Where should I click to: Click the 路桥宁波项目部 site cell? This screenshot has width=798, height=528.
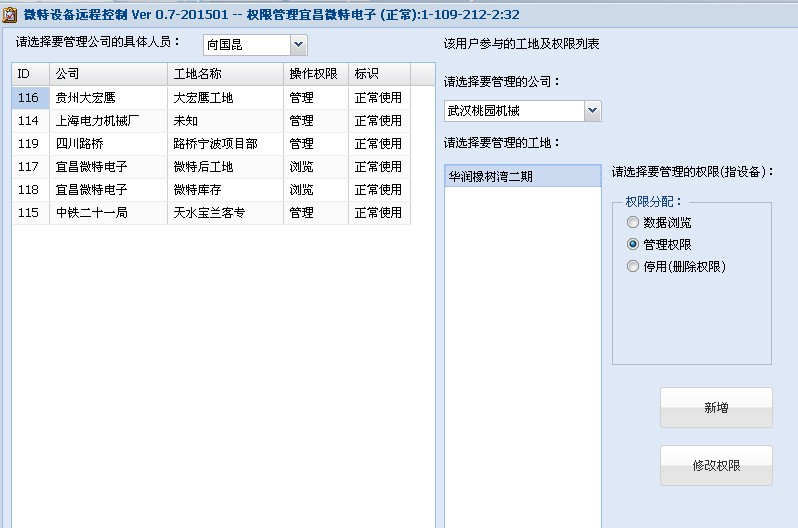[x=225, y=144]
